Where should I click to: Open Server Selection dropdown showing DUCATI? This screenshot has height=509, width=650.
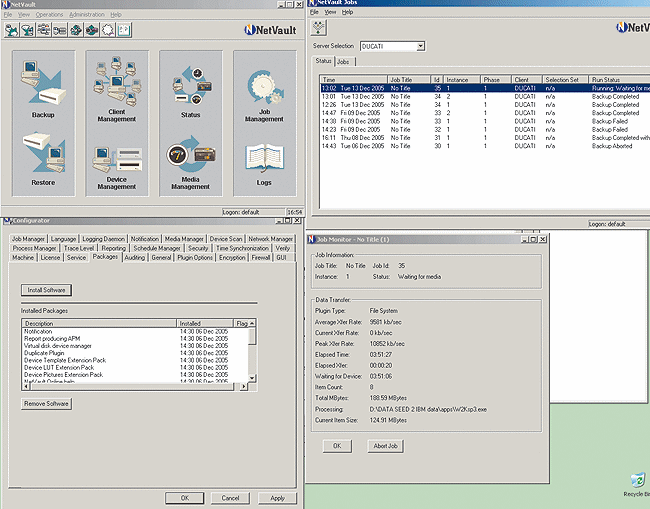click(421, 46)
